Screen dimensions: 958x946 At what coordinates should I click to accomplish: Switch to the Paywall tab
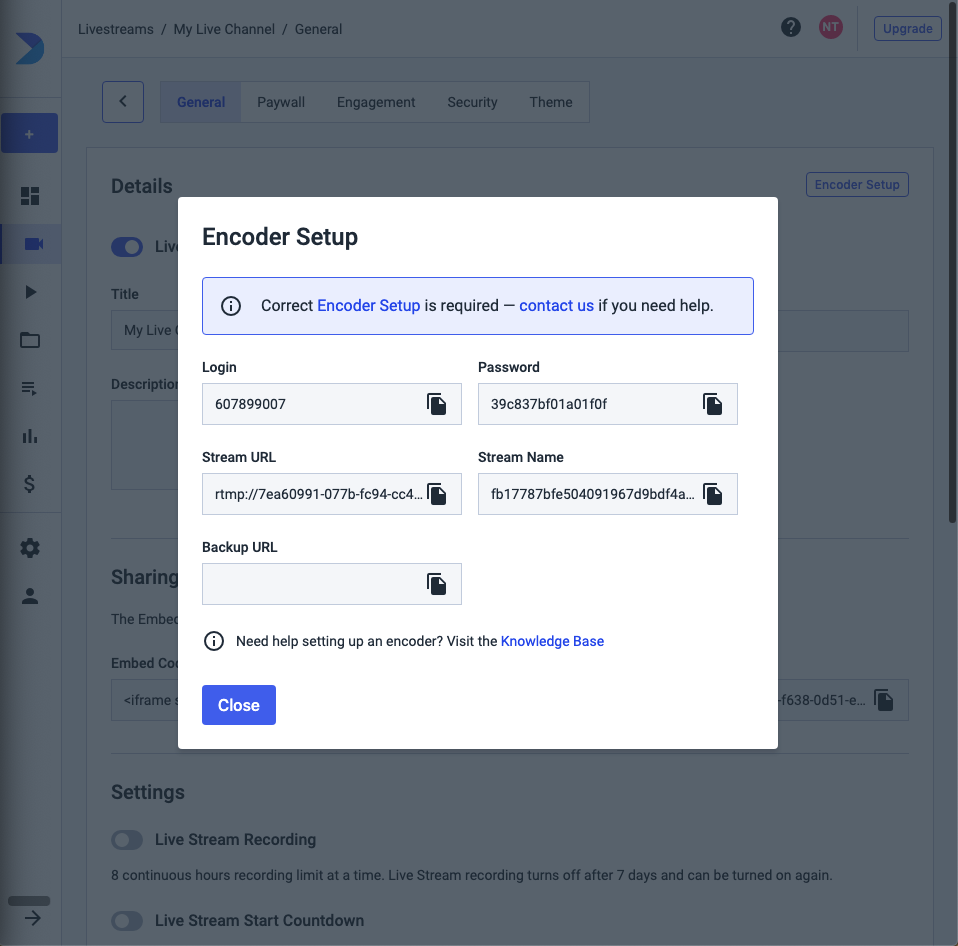click(x=281, y=102)
